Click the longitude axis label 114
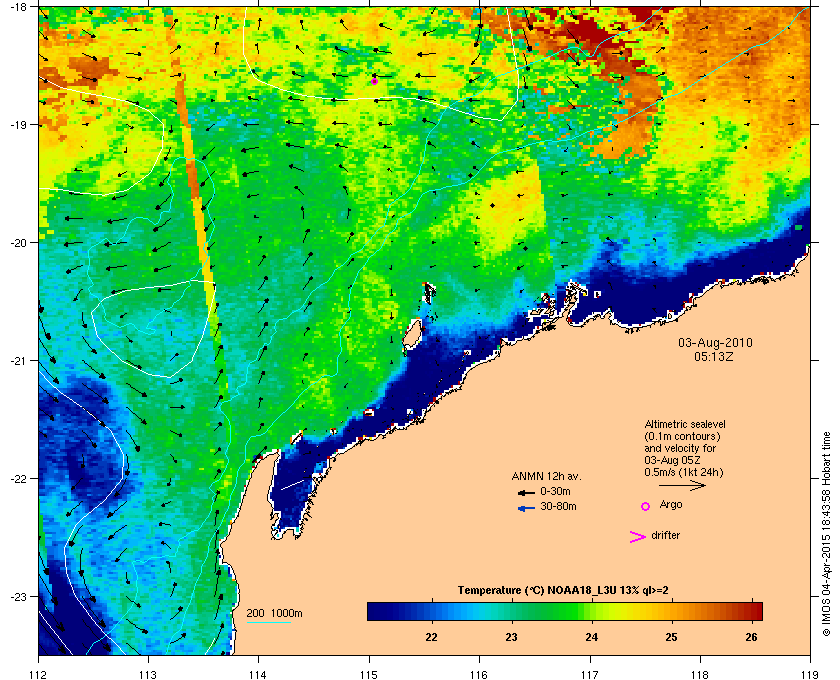 pyautogui.click(x=258, y=675)
